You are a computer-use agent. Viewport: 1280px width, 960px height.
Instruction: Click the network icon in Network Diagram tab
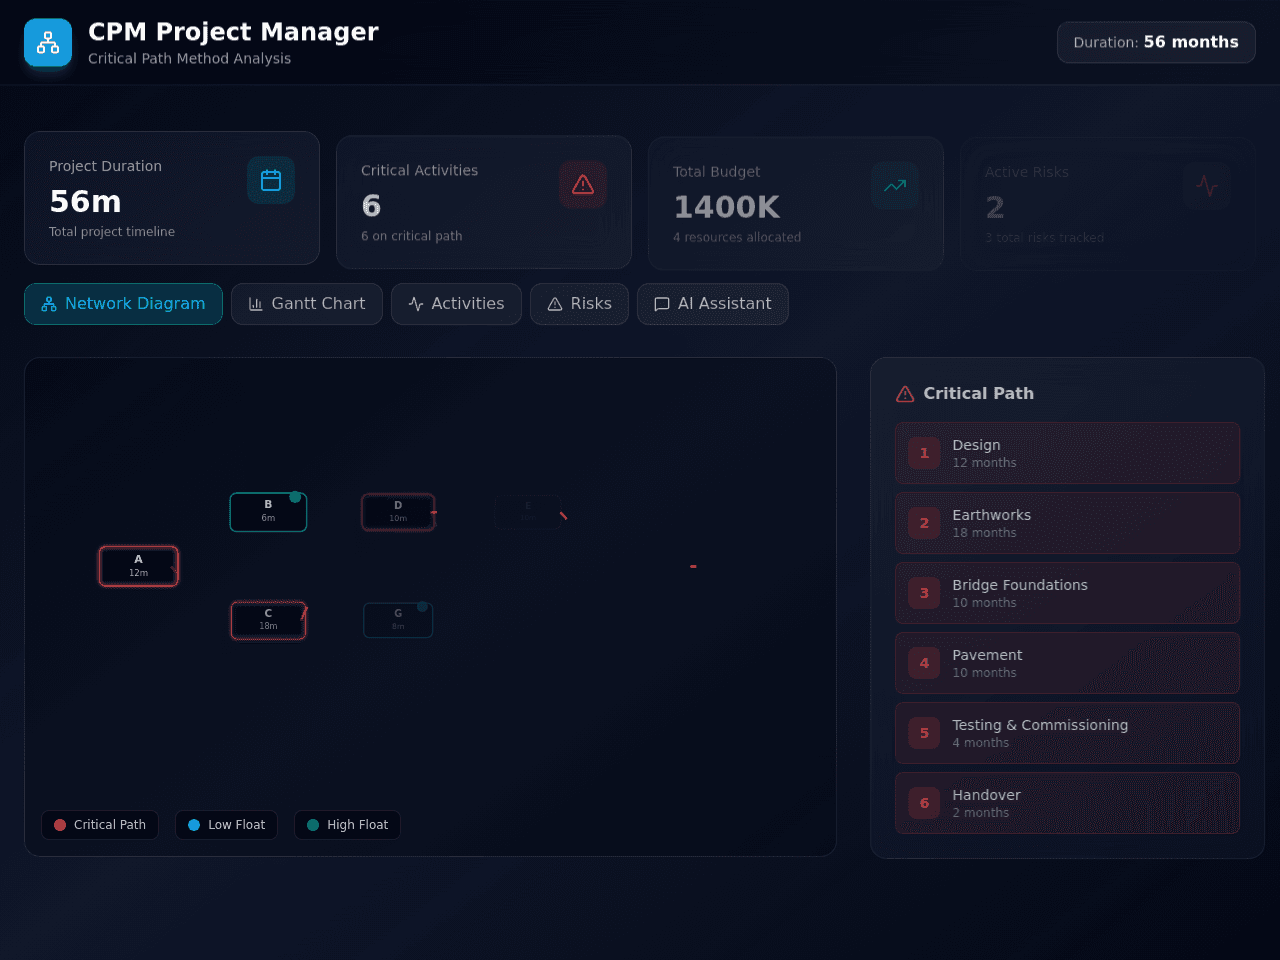[x=49, y=304]
